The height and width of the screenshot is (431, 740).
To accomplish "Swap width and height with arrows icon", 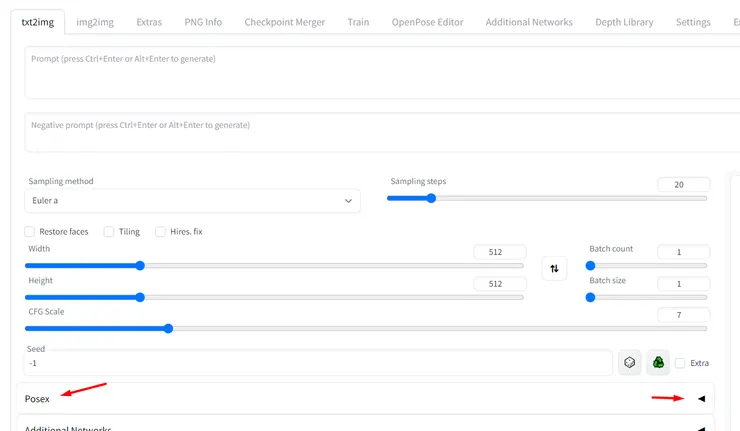I will tap(554, 268).
